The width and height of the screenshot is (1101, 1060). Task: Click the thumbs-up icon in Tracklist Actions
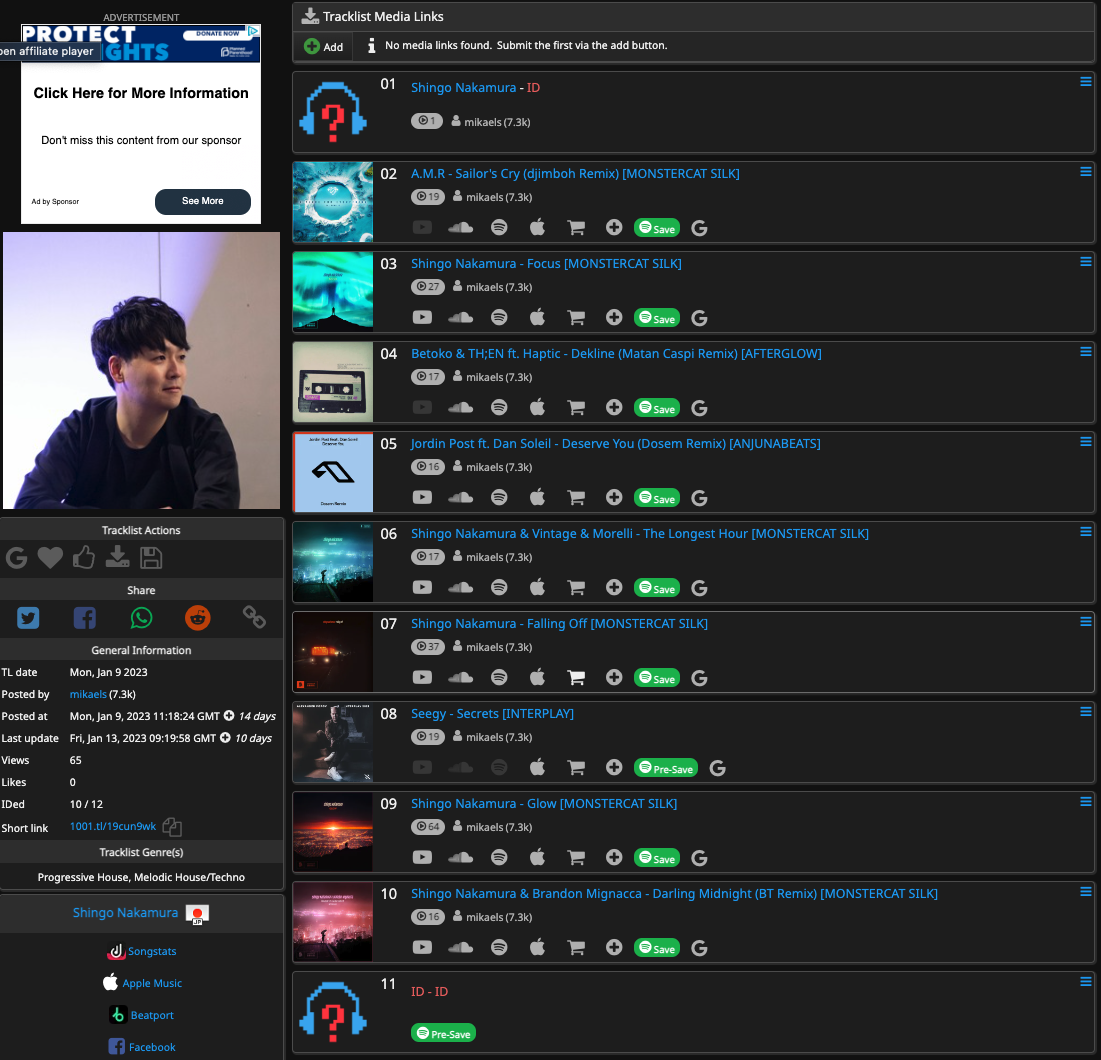coord(84,558)
